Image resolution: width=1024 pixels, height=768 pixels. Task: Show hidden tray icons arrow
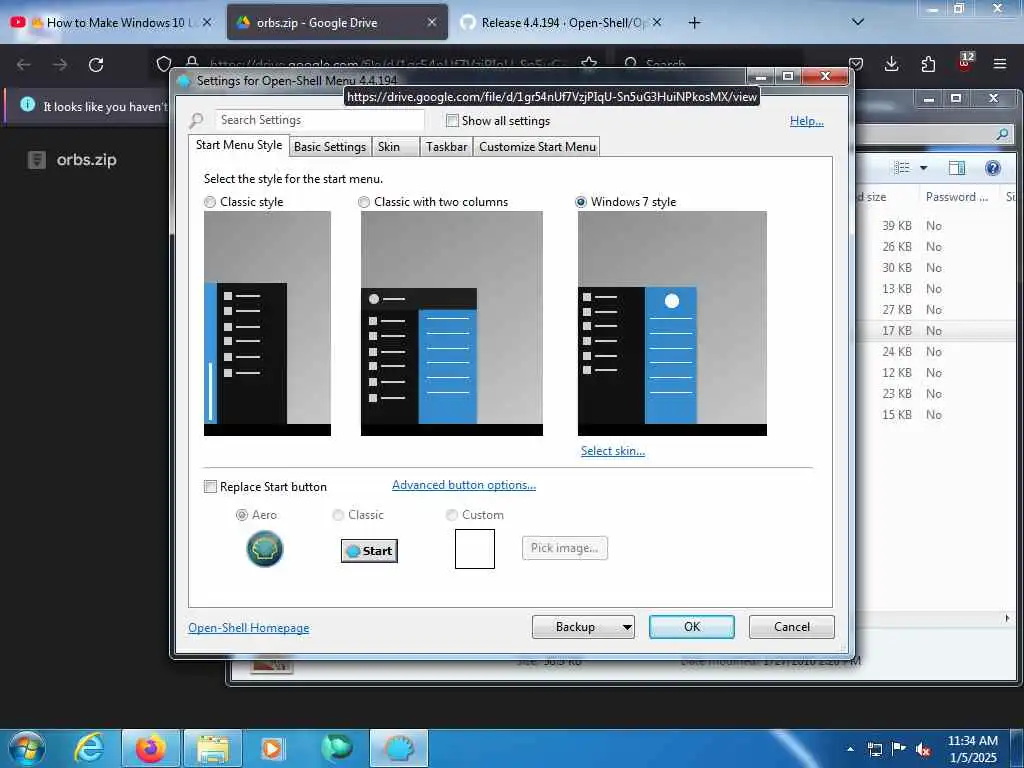click(850, 749)
